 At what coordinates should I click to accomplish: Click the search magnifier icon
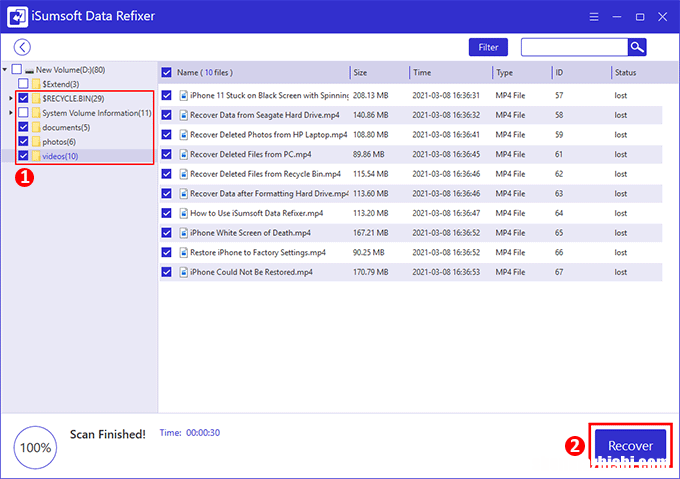click(x=637, y=47)
